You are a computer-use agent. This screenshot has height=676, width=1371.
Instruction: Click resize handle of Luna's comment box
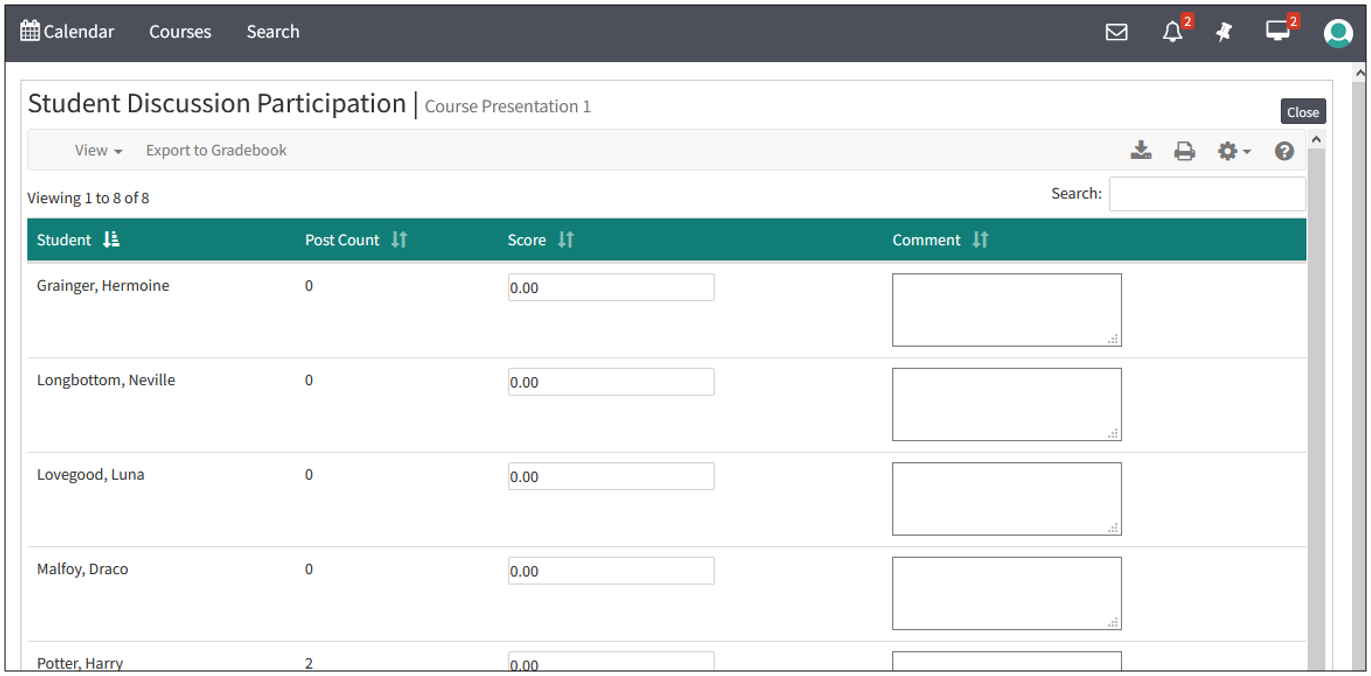pos(1114,528)
